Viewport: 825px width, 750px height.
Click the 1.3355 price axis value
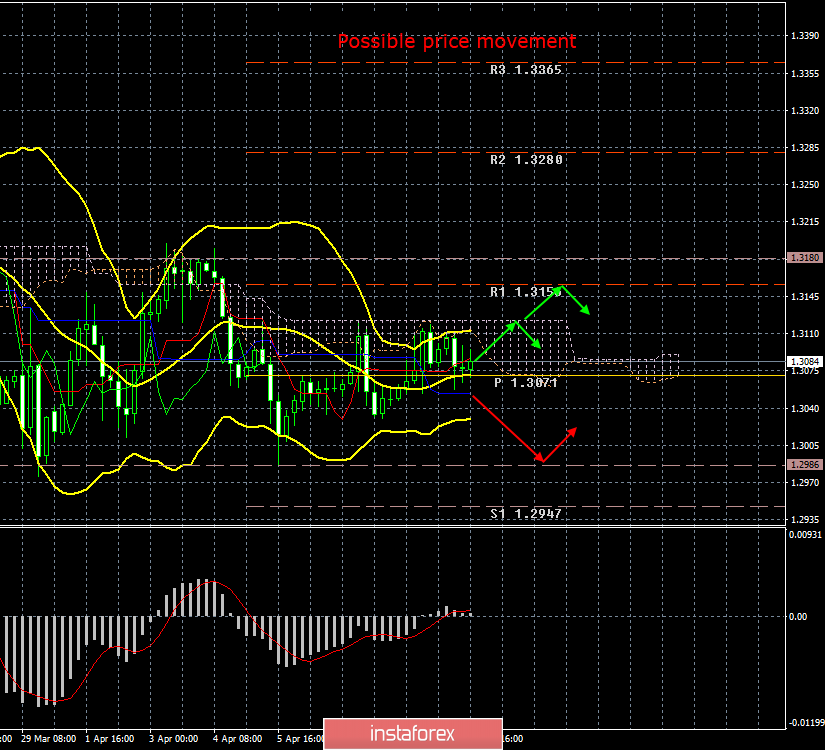click(805, 74)
